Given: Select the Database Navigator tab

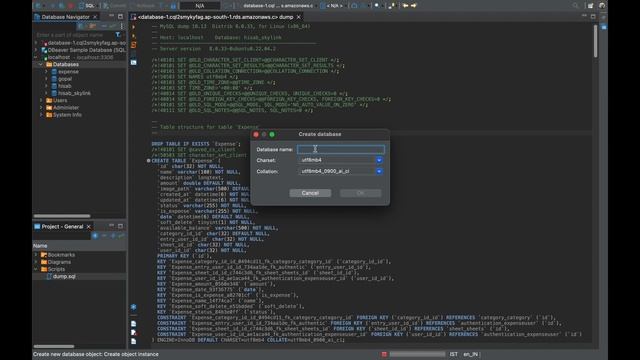Looking at the screenshot, I should [x=65, y=17].
